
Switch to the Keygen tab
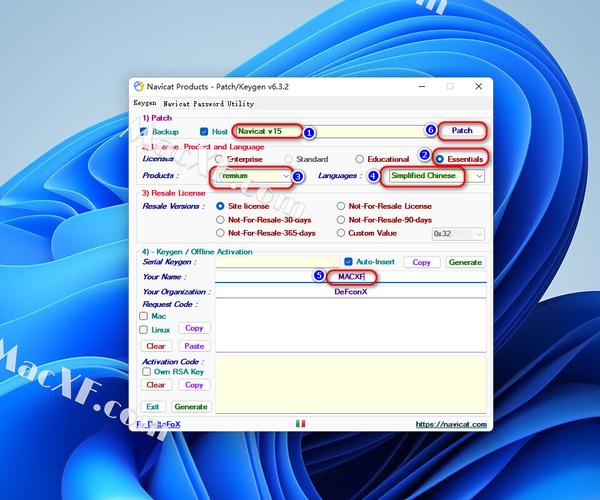pos(145,103)
